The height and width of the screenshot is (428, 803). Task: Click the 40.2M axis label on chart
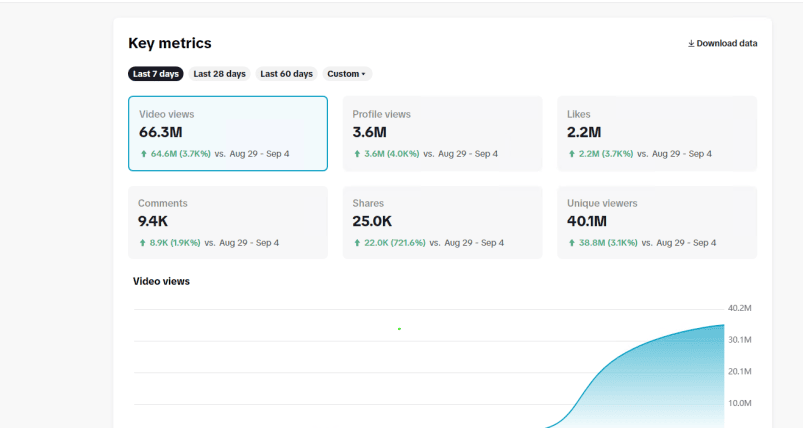coord(739,308)
